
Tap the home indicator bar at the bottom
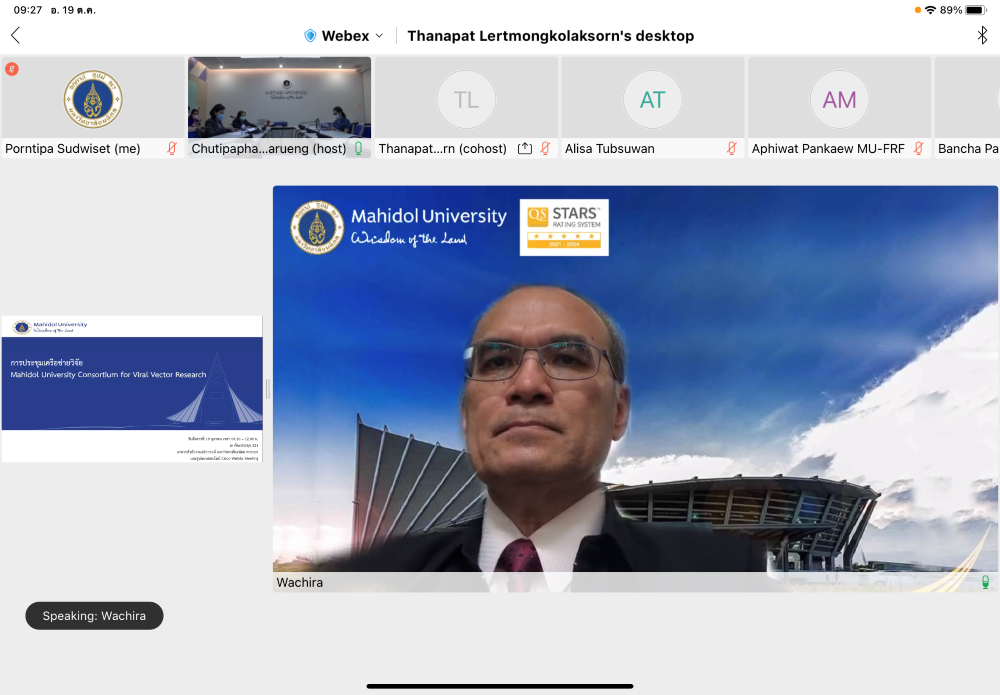tap(500, 686)
